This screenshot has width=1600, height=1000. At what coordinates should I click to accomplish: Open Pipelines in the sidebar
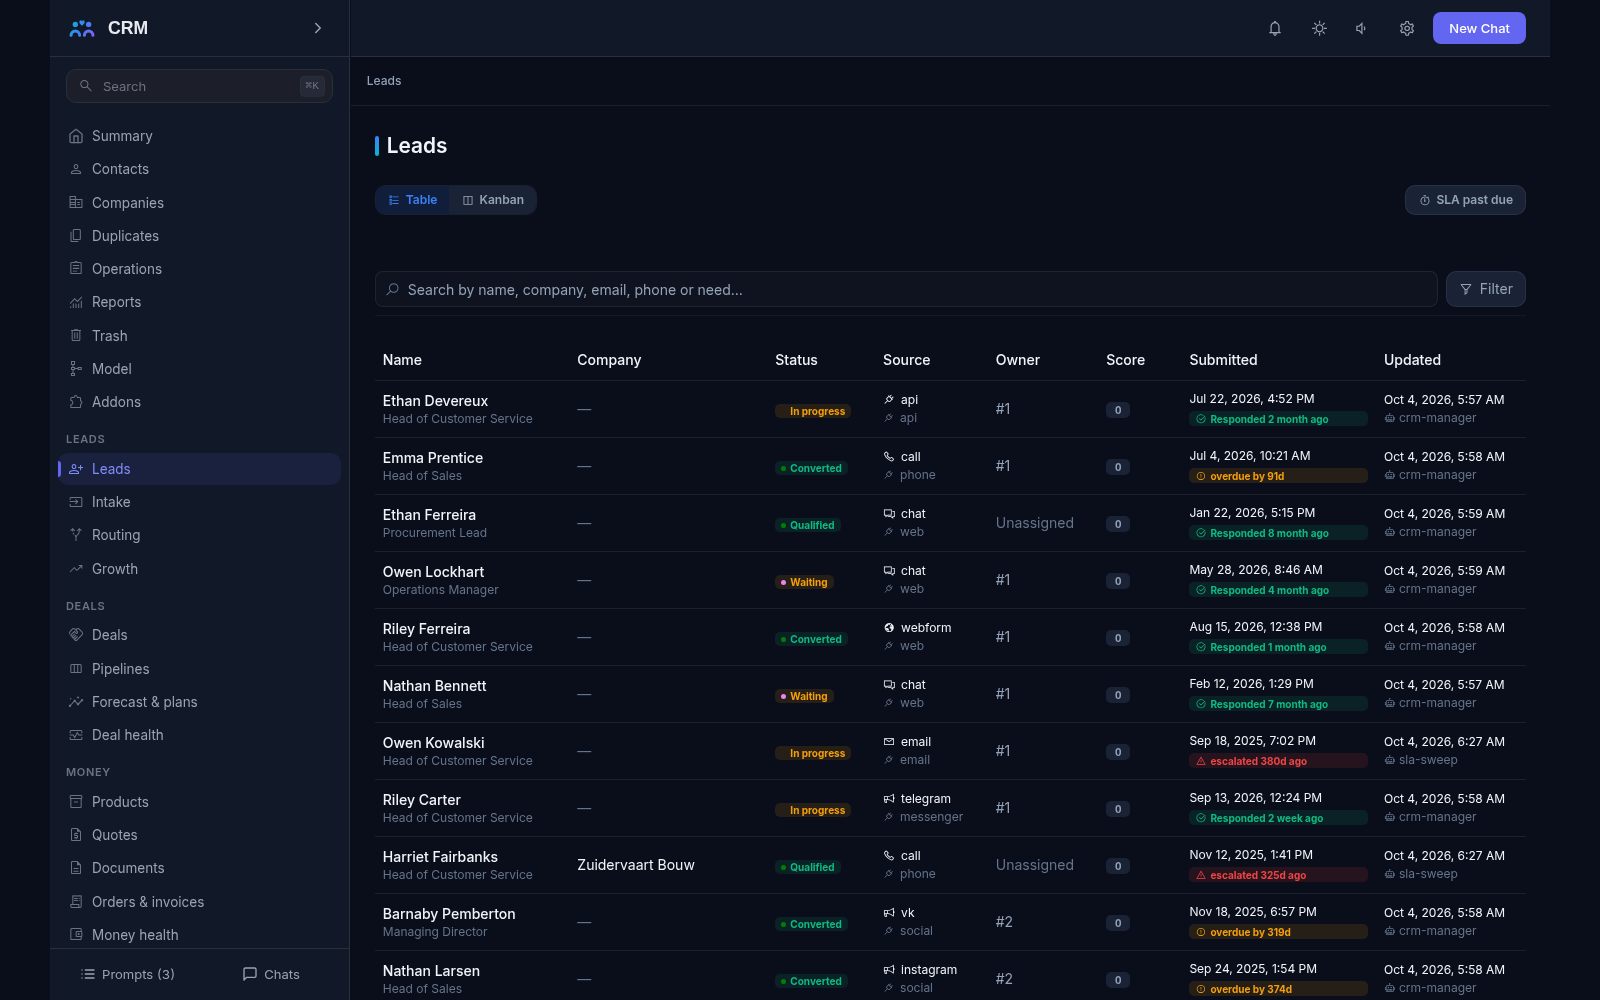coord(199,669)
